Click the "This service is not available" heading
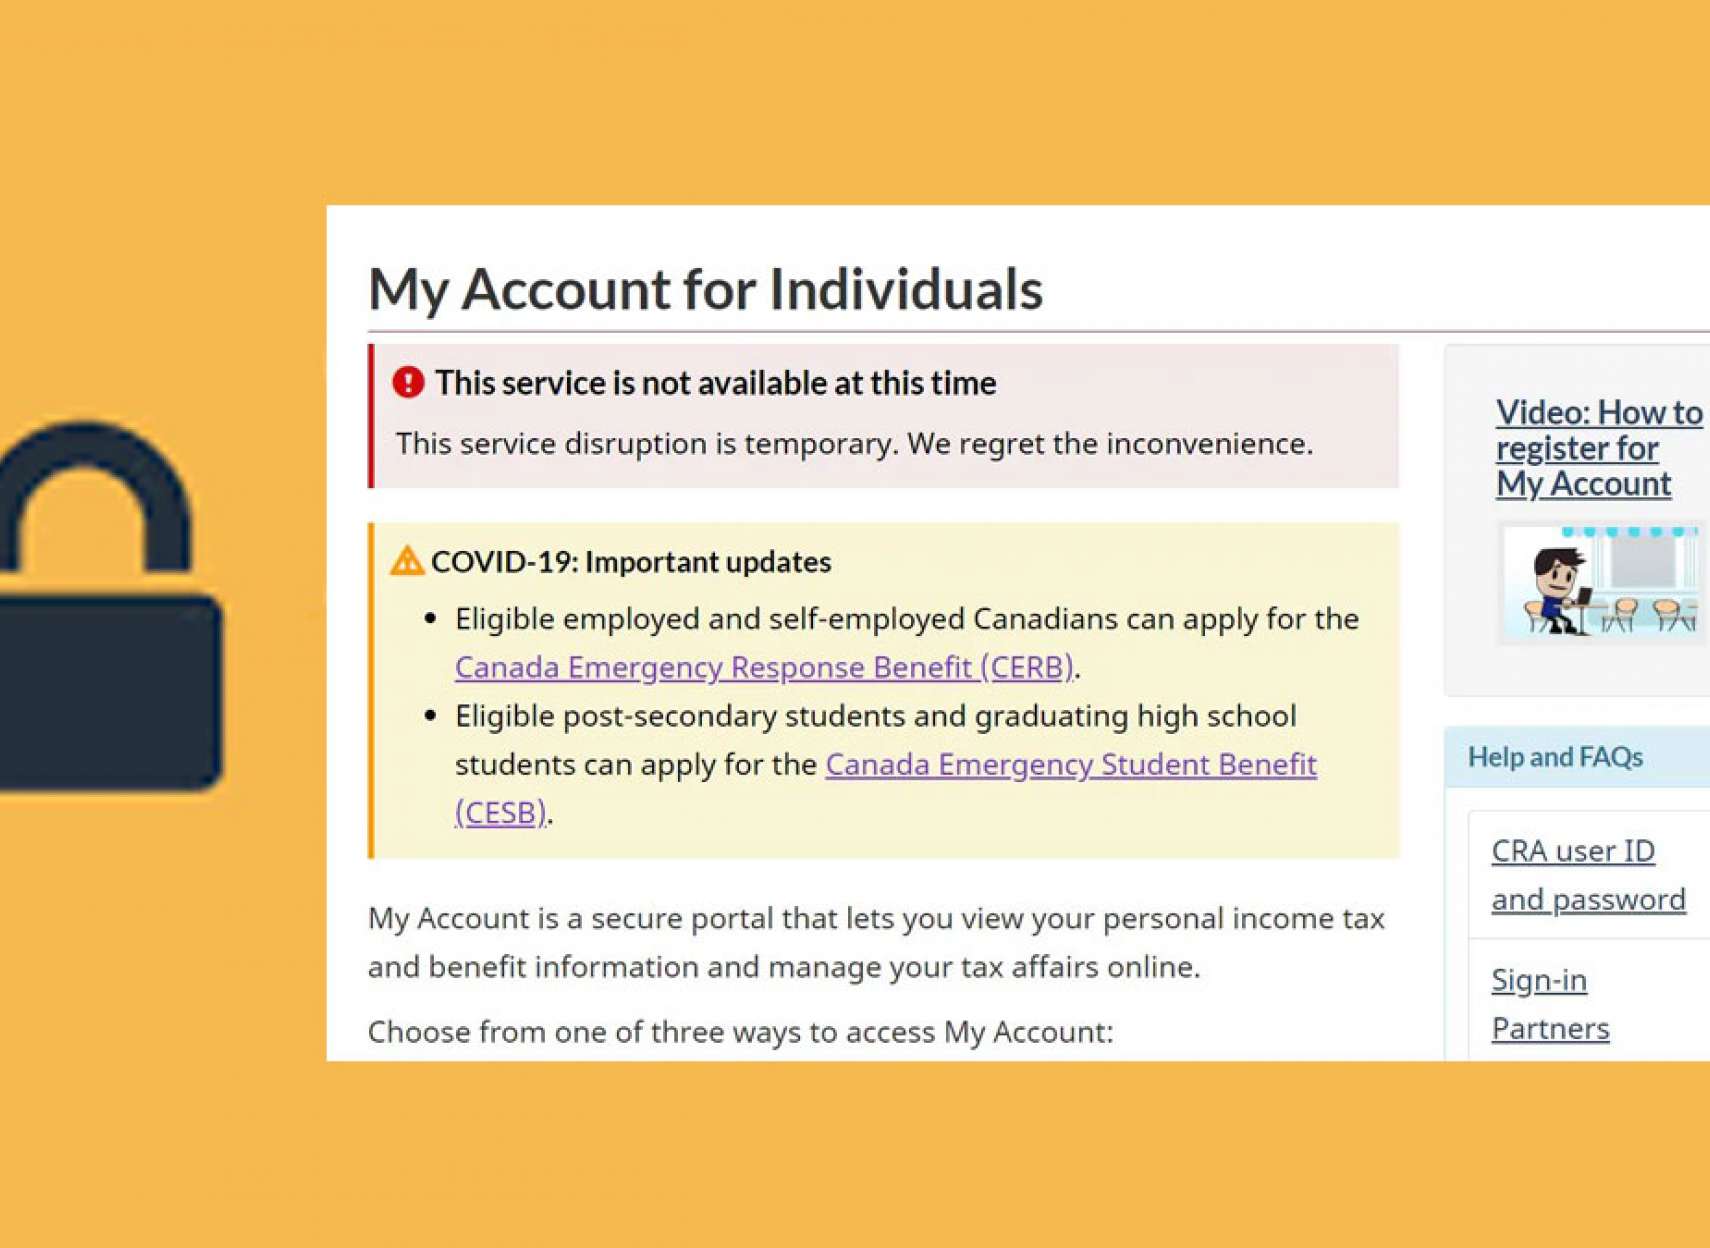The width and height of the screenshot is (1710, 1248). 715,383
